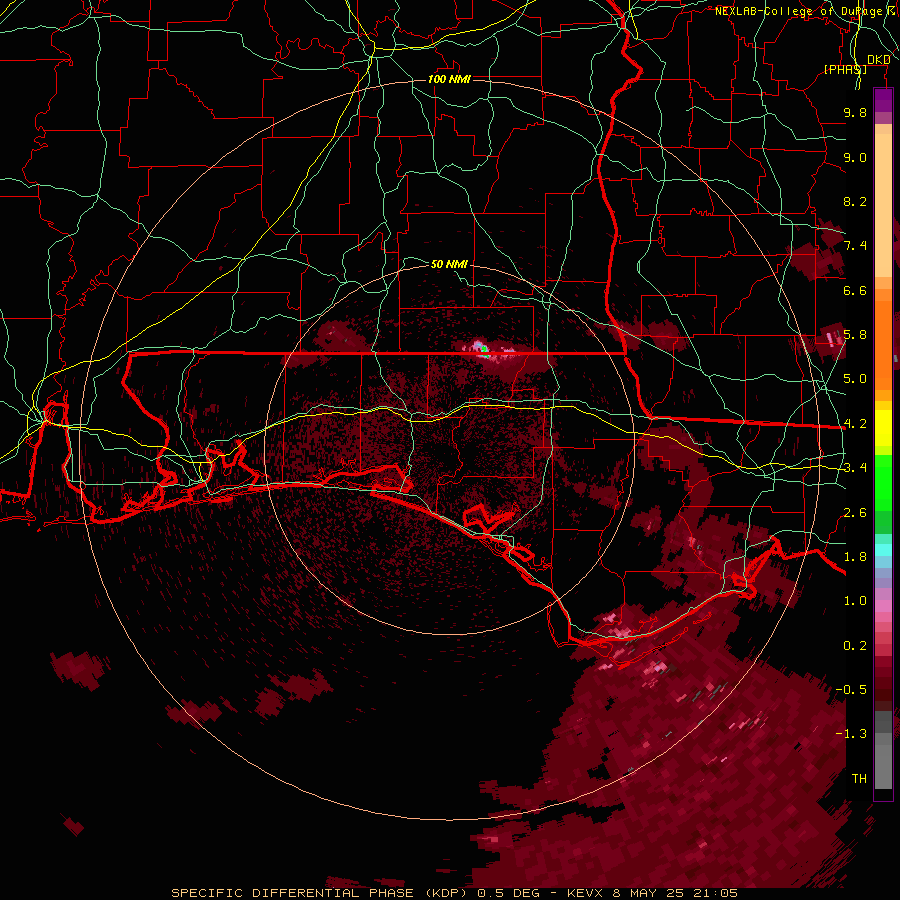The width and height of the screenshot is (900, 900).
Task: Click the 1.0 value on the color scale
Action: pyautogui.click(x=855, y=601)
